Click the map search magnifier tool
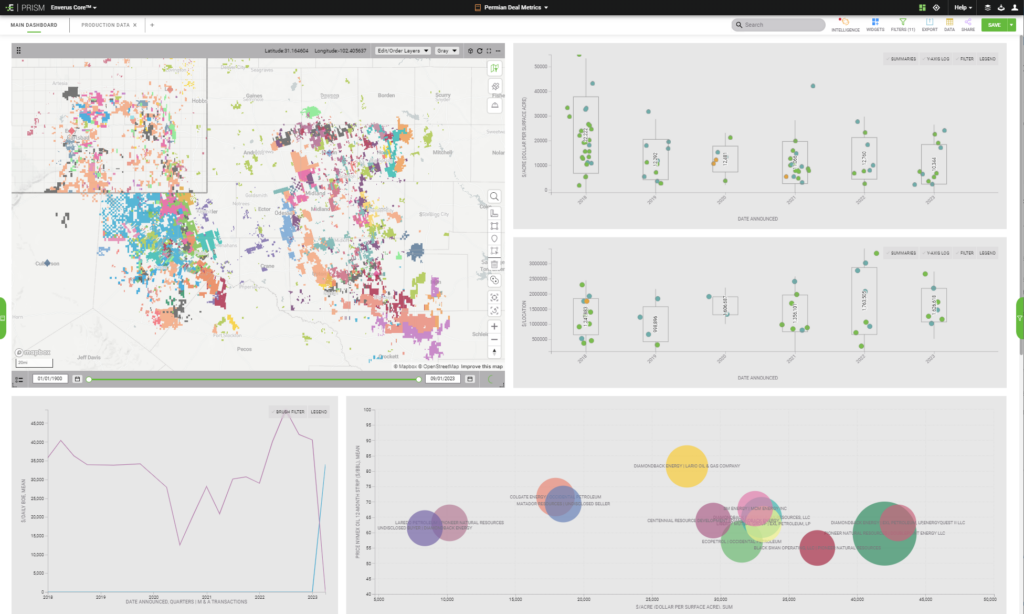Screen dimensions: 1024x614 pyautogui.click(x=495, y=197)
